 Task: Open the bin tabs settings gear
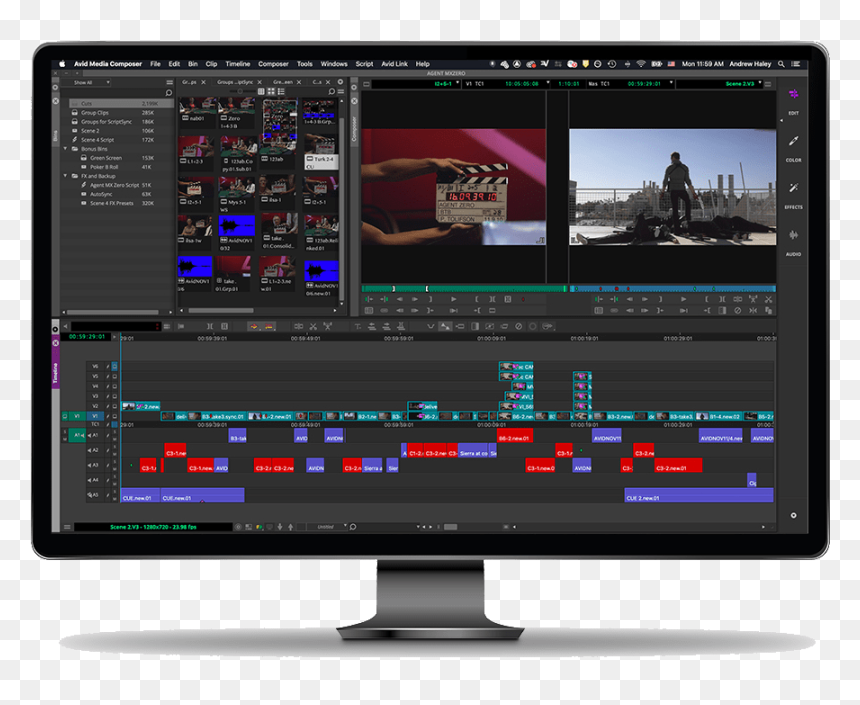340,82
